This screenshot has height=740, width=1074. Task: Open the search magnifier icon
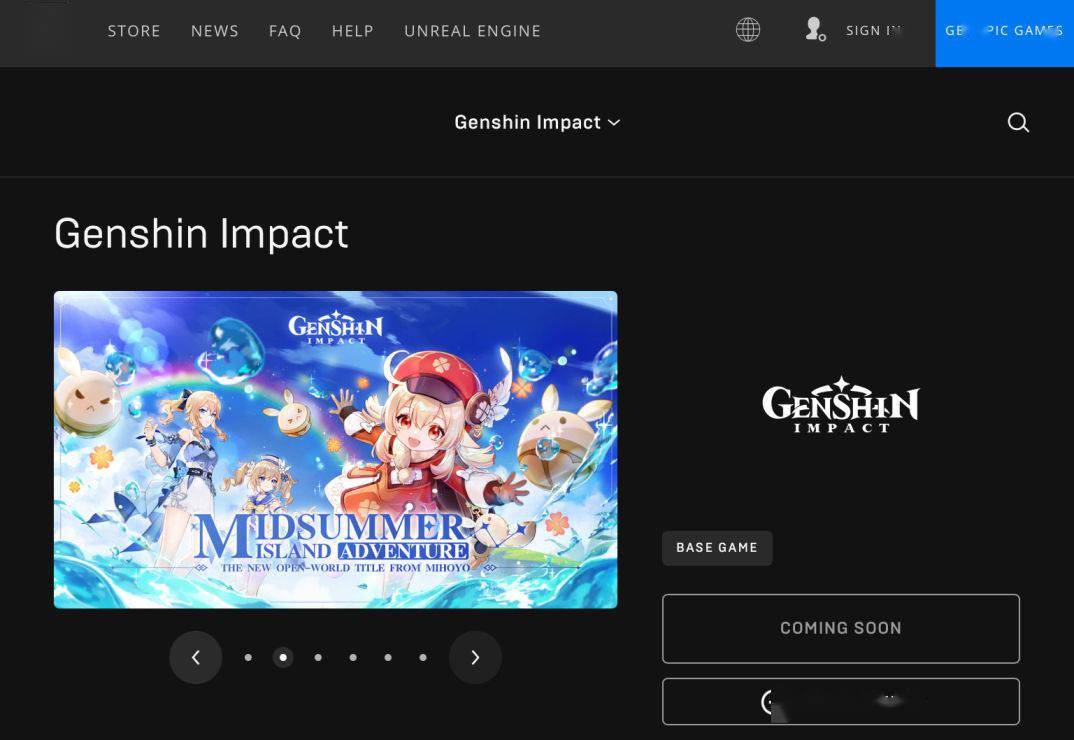pyautogui.click(x=1018, y=123)
